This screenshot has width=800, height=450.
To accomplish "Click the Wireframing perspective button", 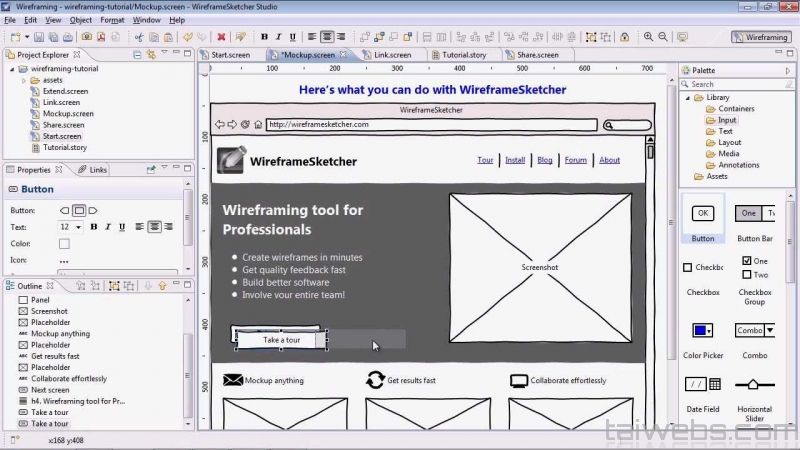I will (x=761, y=37).
